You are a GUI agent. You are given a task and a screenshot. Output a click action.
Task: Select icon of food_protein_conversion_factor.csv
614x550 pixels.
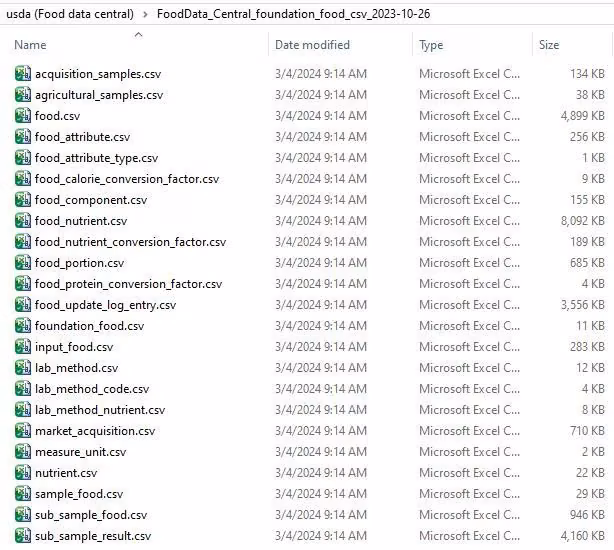[x=23, y=283]
